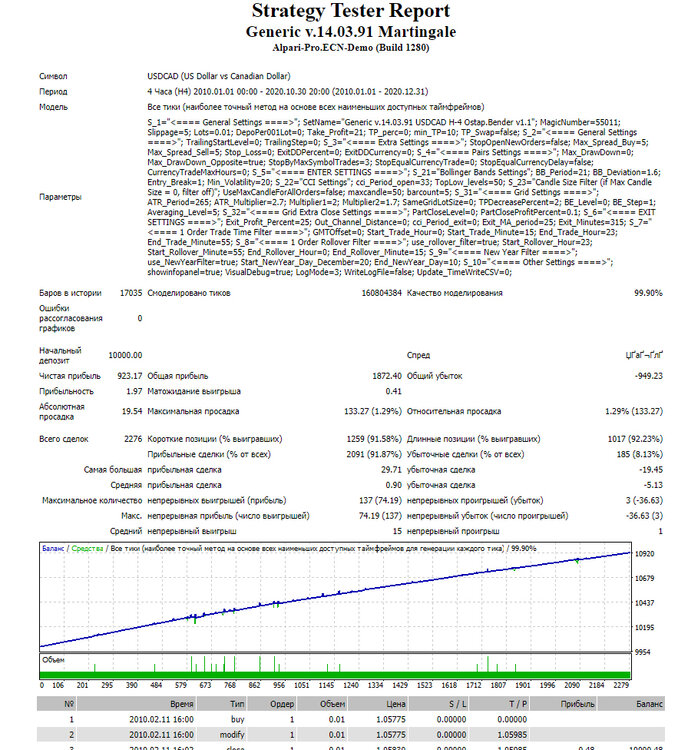Select loss trades value '185 (8.13%)'
This screenshot has height=750, width=678.
click(640, 454)
